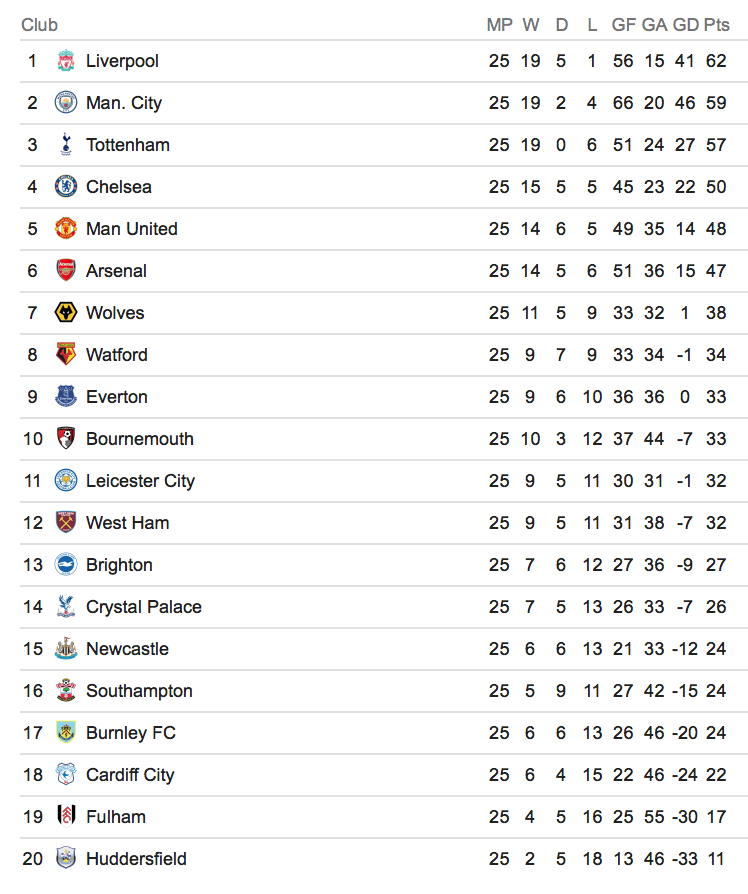This screenshot has width=748, height=894.
Task: Open the Southampton team link
Action: click(x=139, y=691)
